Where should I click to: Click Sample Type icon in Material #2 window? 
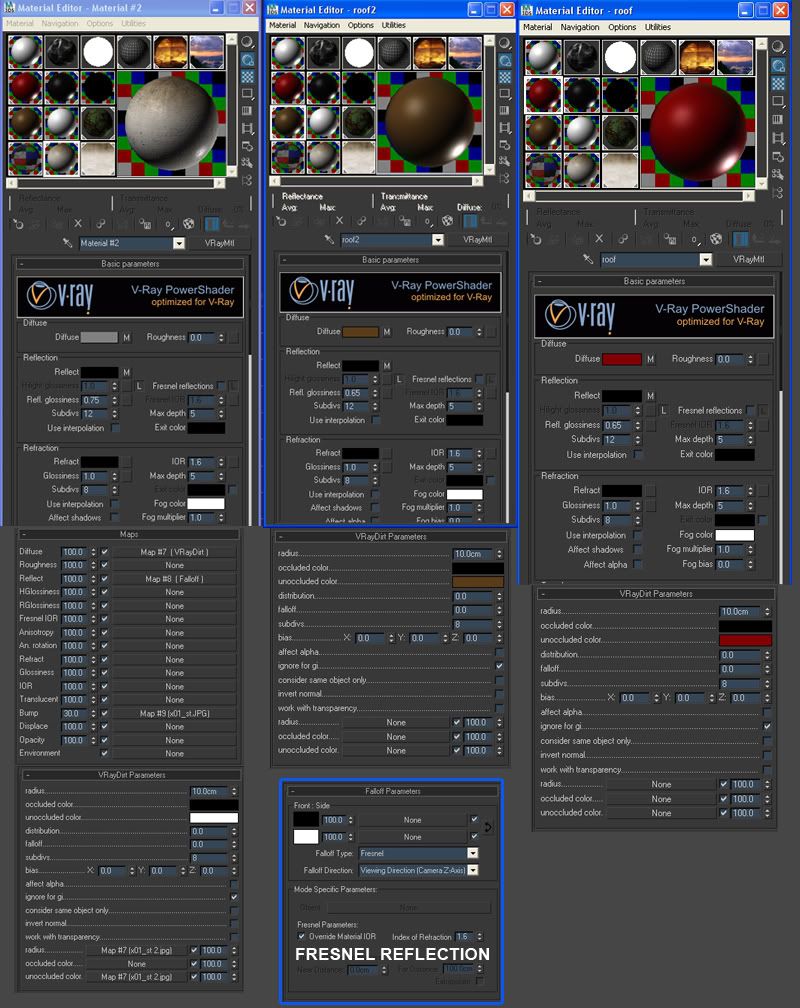coord(247,42)
